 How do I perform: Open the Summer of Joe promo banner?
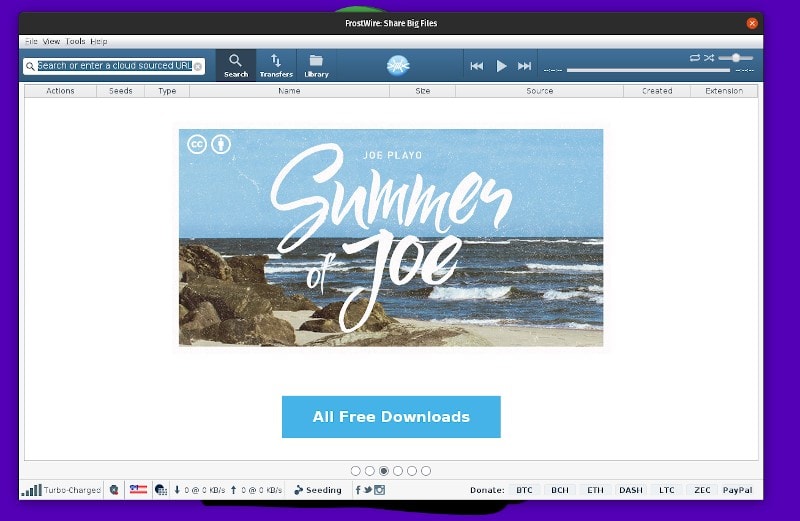point(391,238)
